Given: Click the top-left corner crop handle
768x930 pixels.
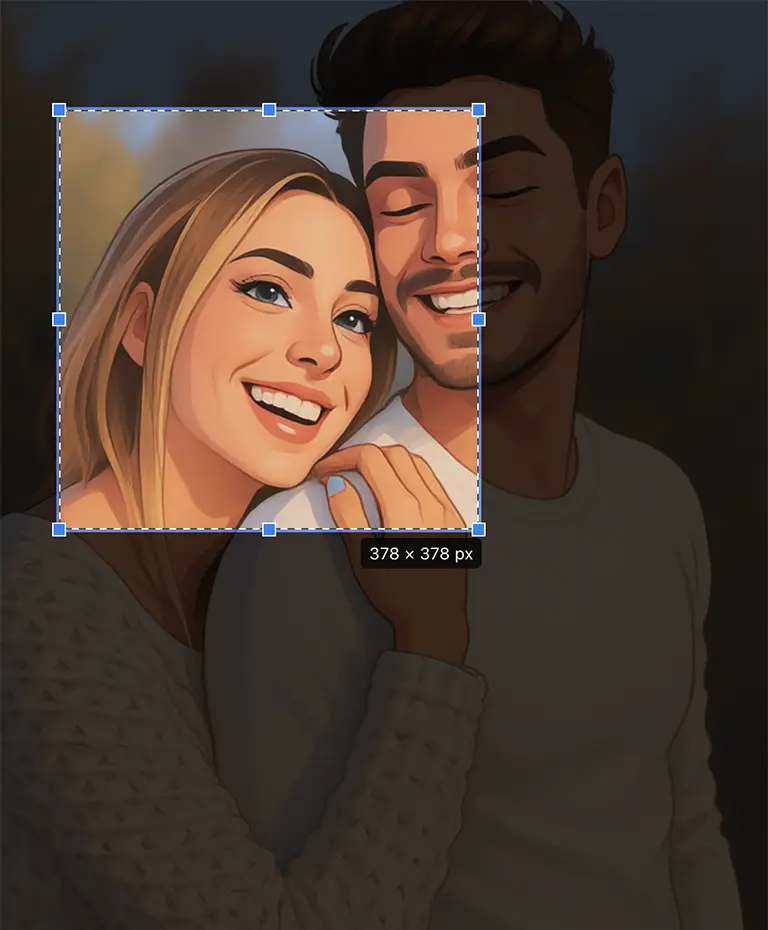Looking at the screenshot, I should (59, 110).
